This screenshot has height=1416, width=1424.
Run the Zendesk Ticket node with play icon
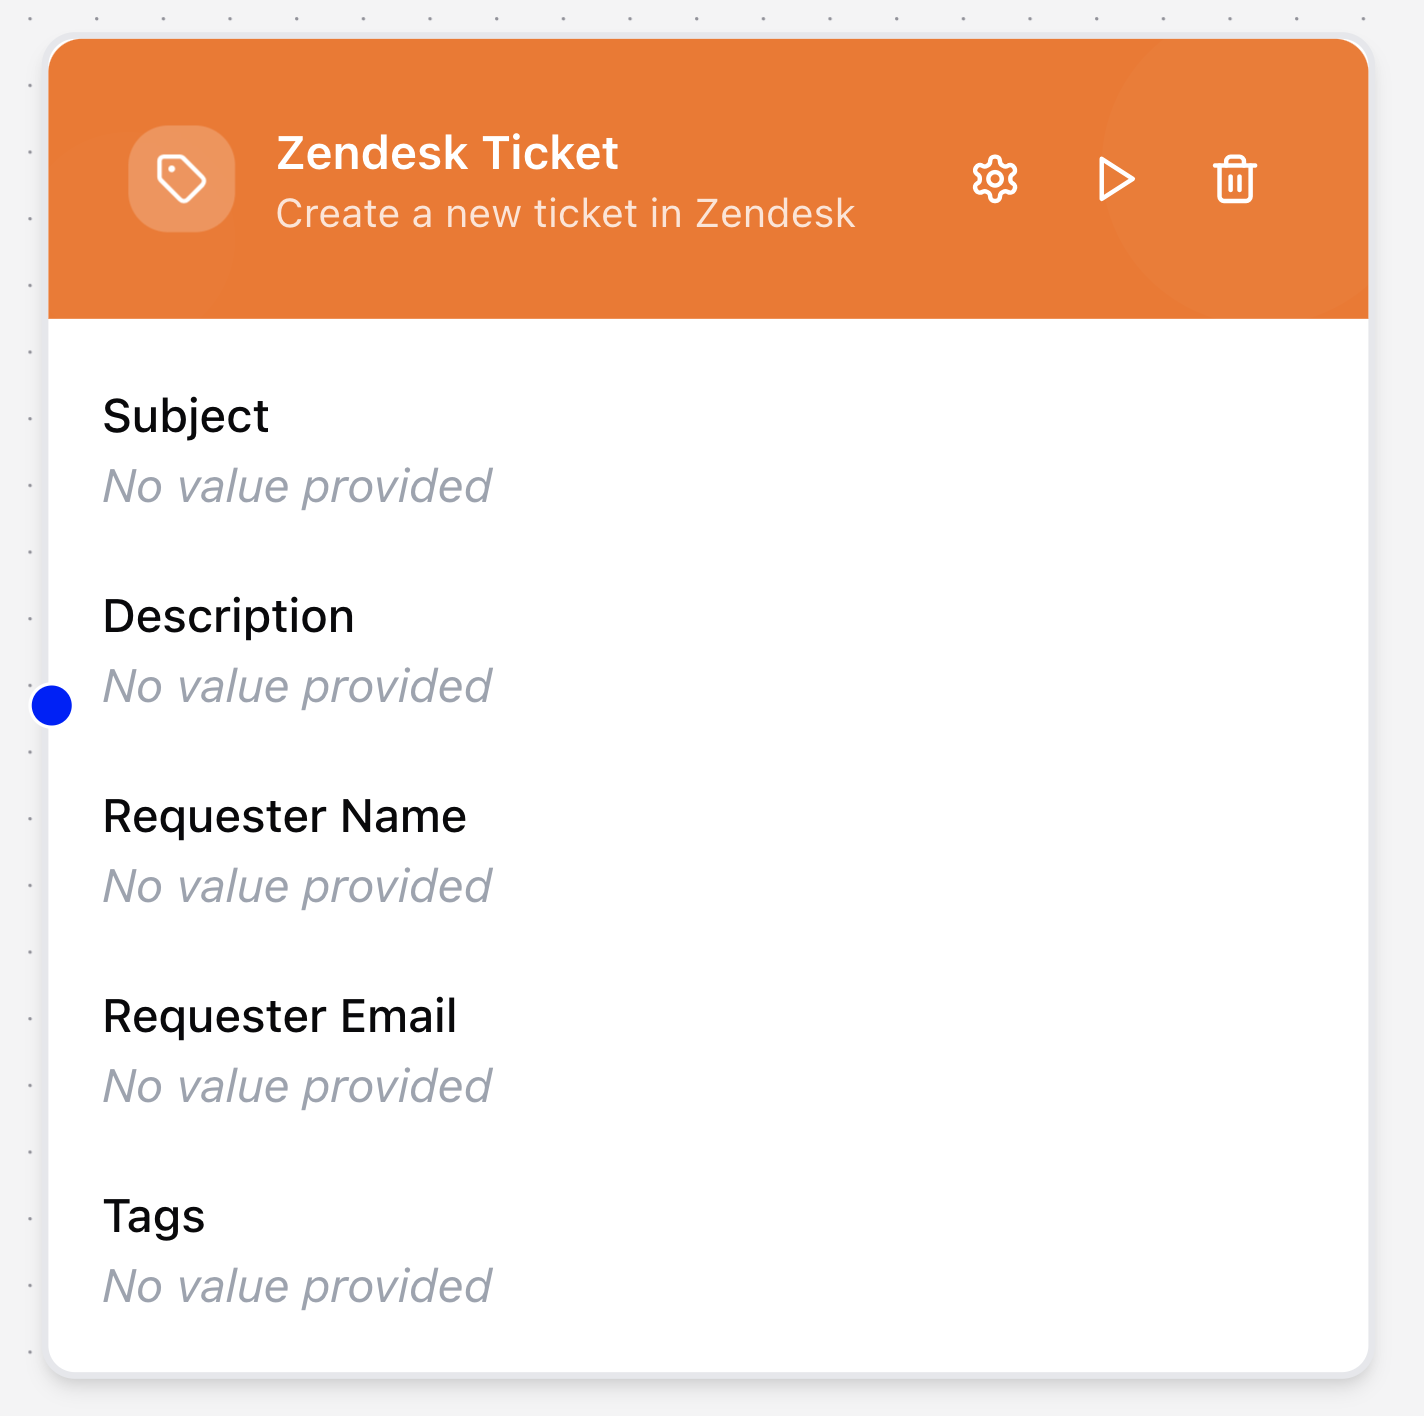[x=1115, y=180]
